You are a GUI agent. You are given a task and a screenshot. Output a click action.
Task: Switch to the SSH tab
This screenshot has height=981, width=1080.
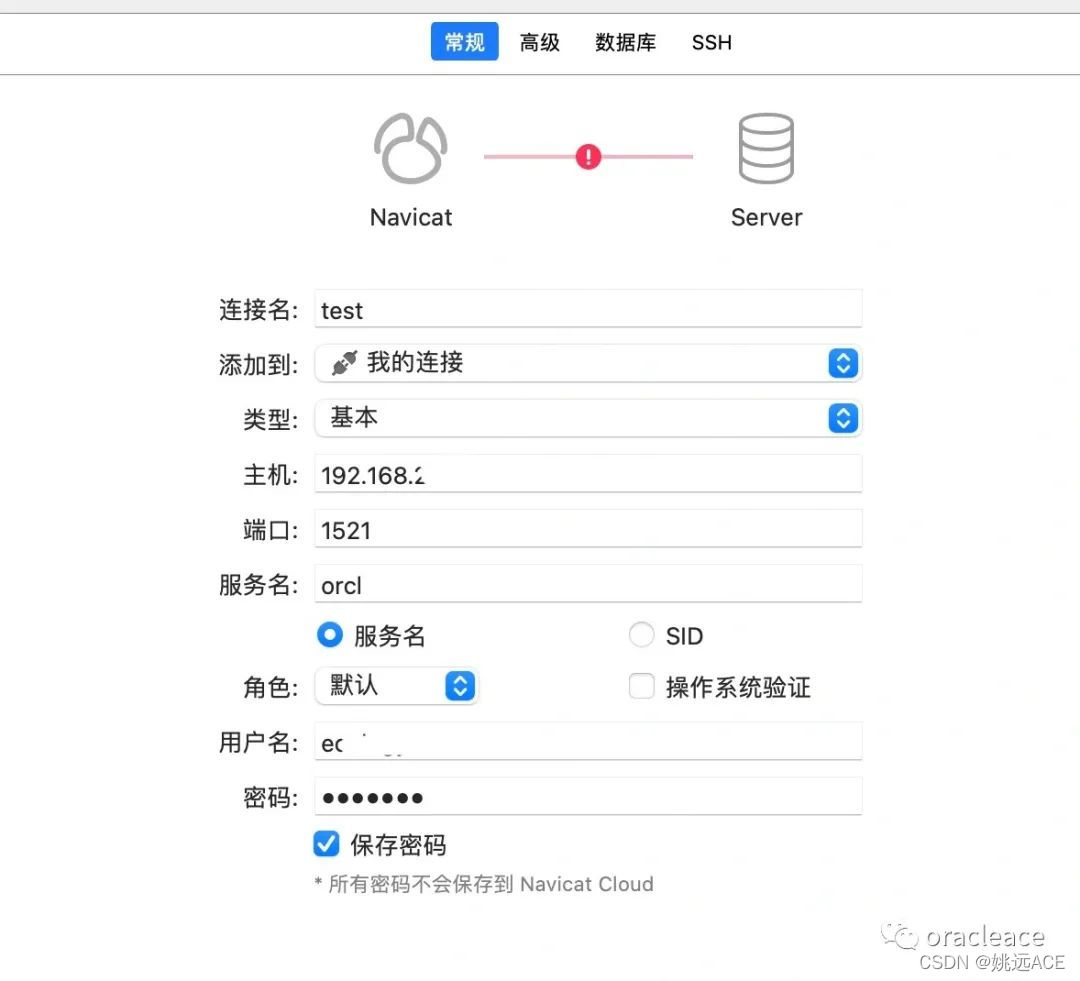pos(711,42)
